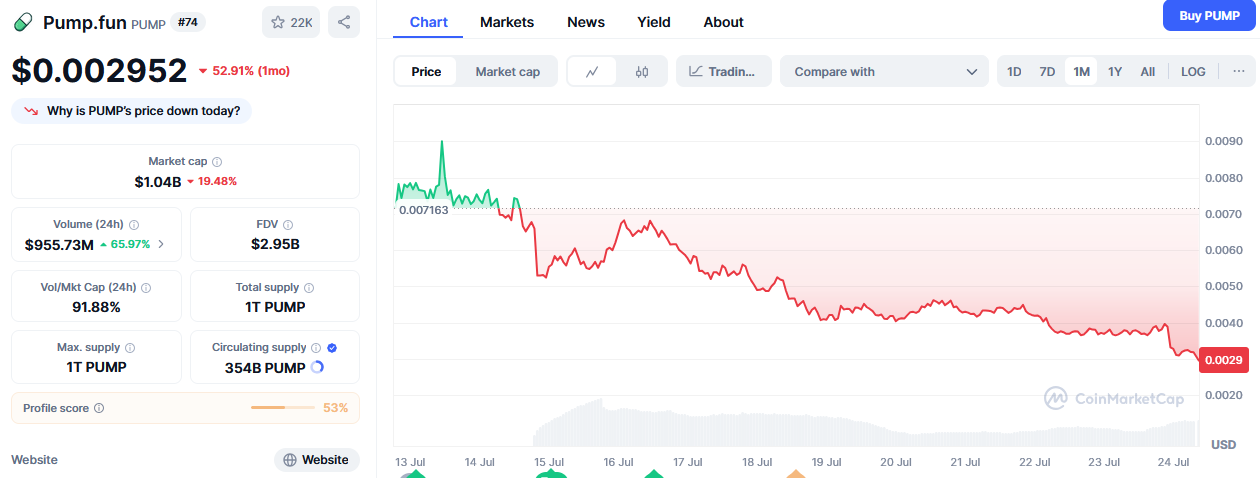
Task: Click the Buy PUMP button
Action: pyautogui.click(x=1208, y=15)
